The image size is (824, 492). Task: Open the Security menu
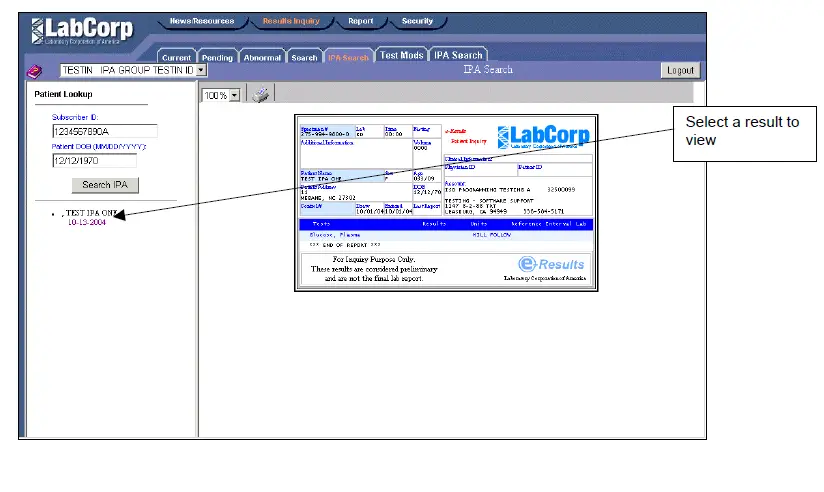pos(417,21)
